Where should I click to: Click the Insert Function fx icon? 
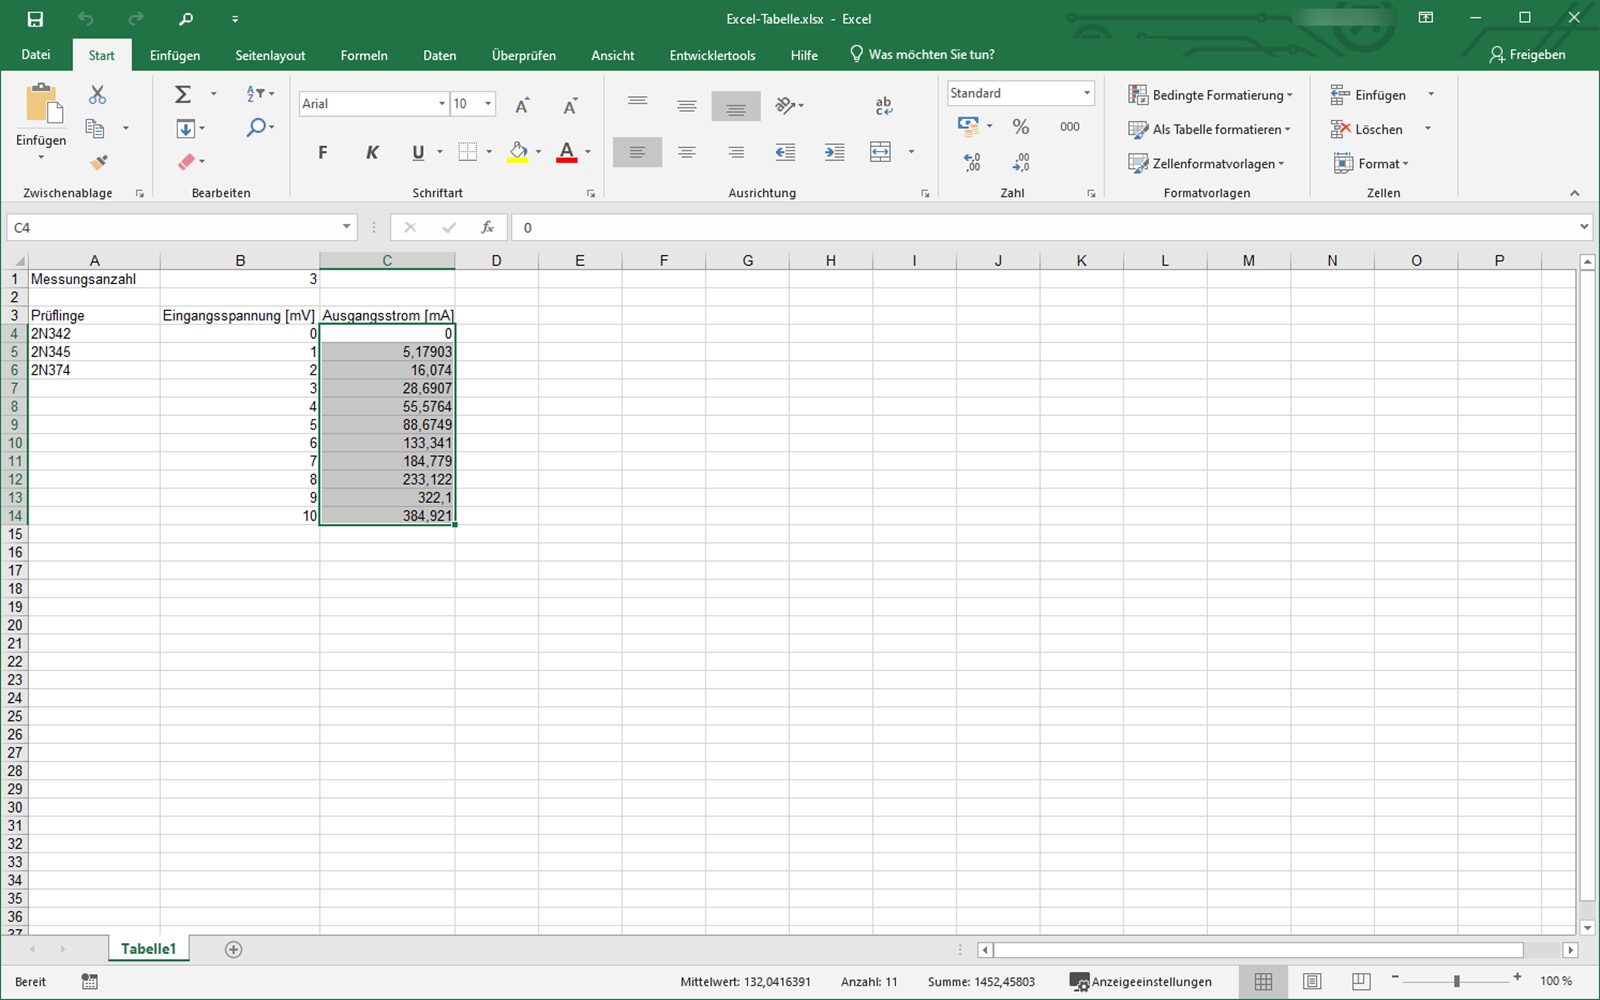coord(487,228)
